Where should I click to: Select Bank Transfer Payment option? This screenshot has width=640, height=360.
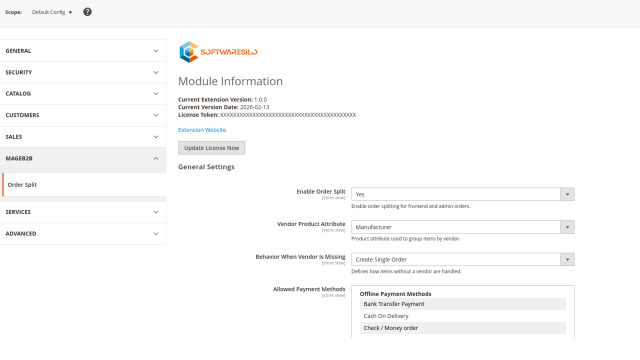coord(462,304)
